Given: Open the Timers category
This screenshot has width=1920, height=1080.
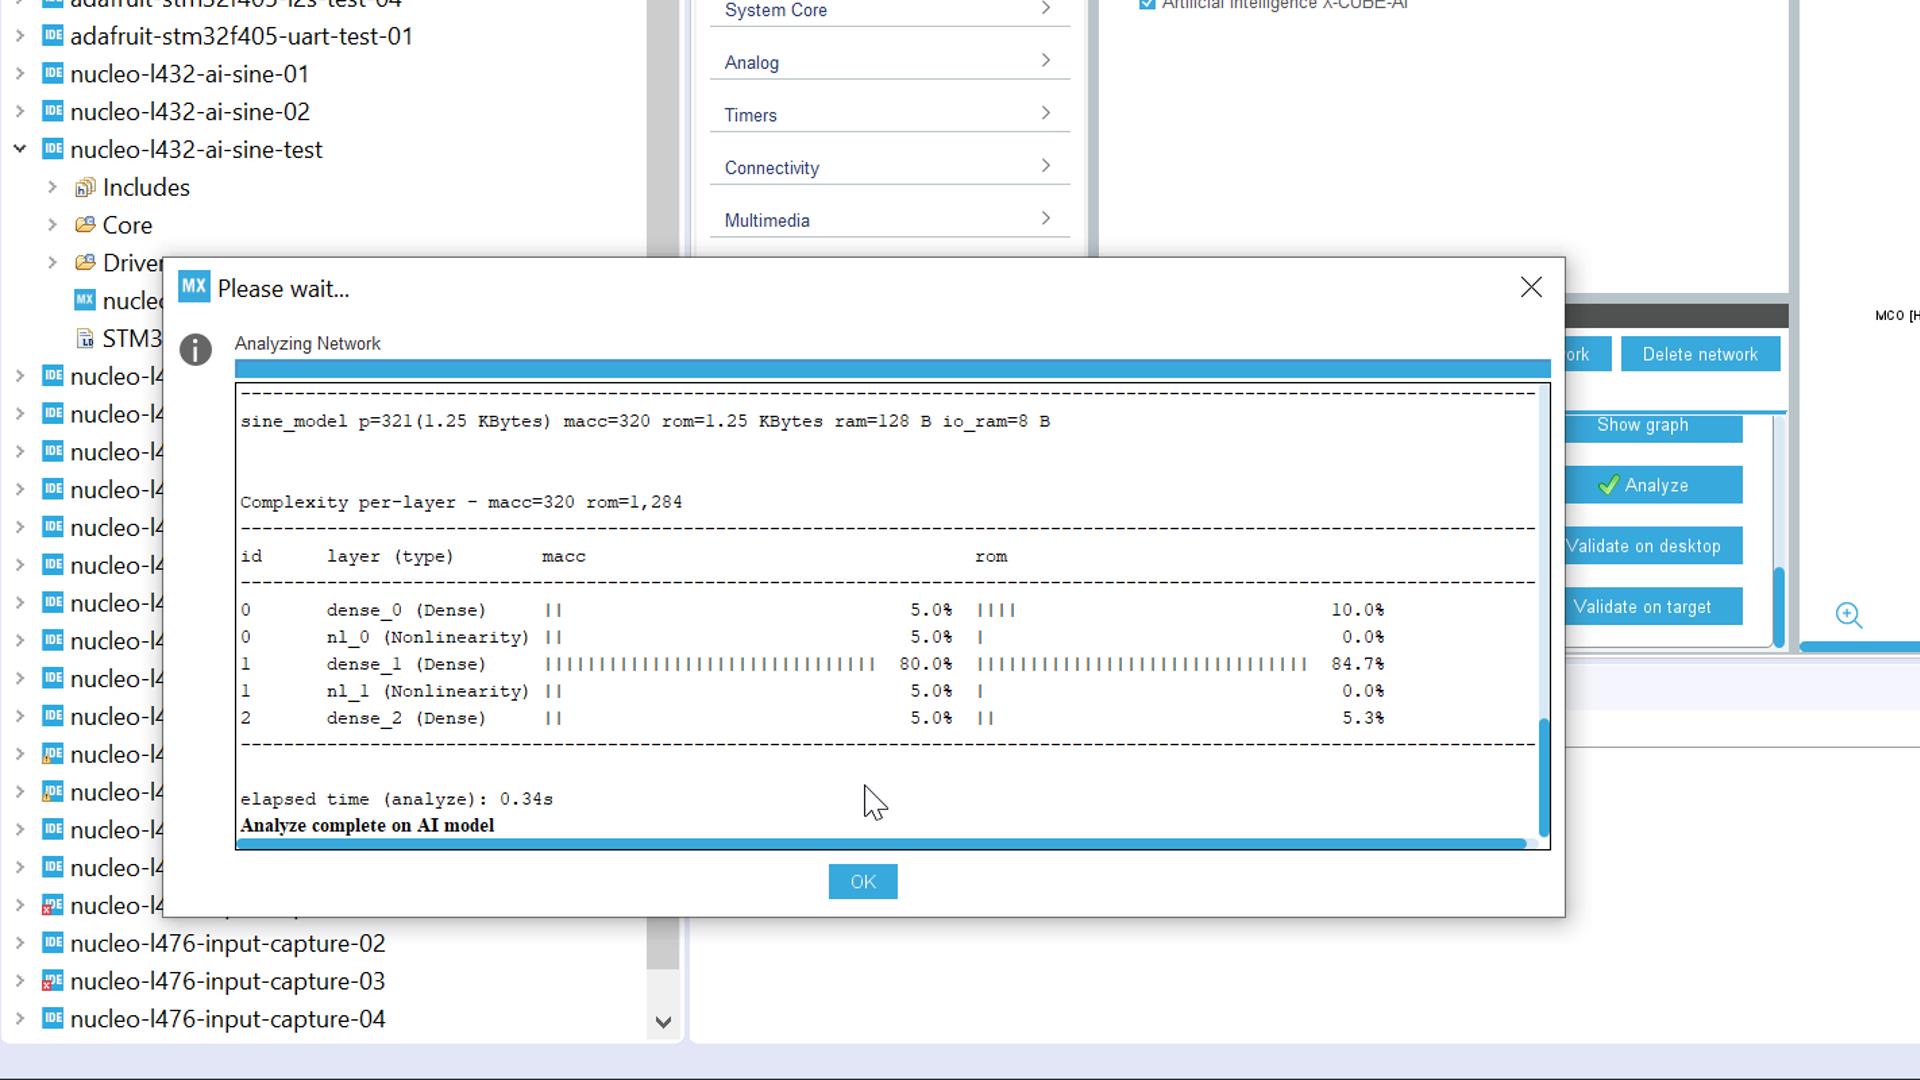Looking at the screenshot, I should coord(888,114).
